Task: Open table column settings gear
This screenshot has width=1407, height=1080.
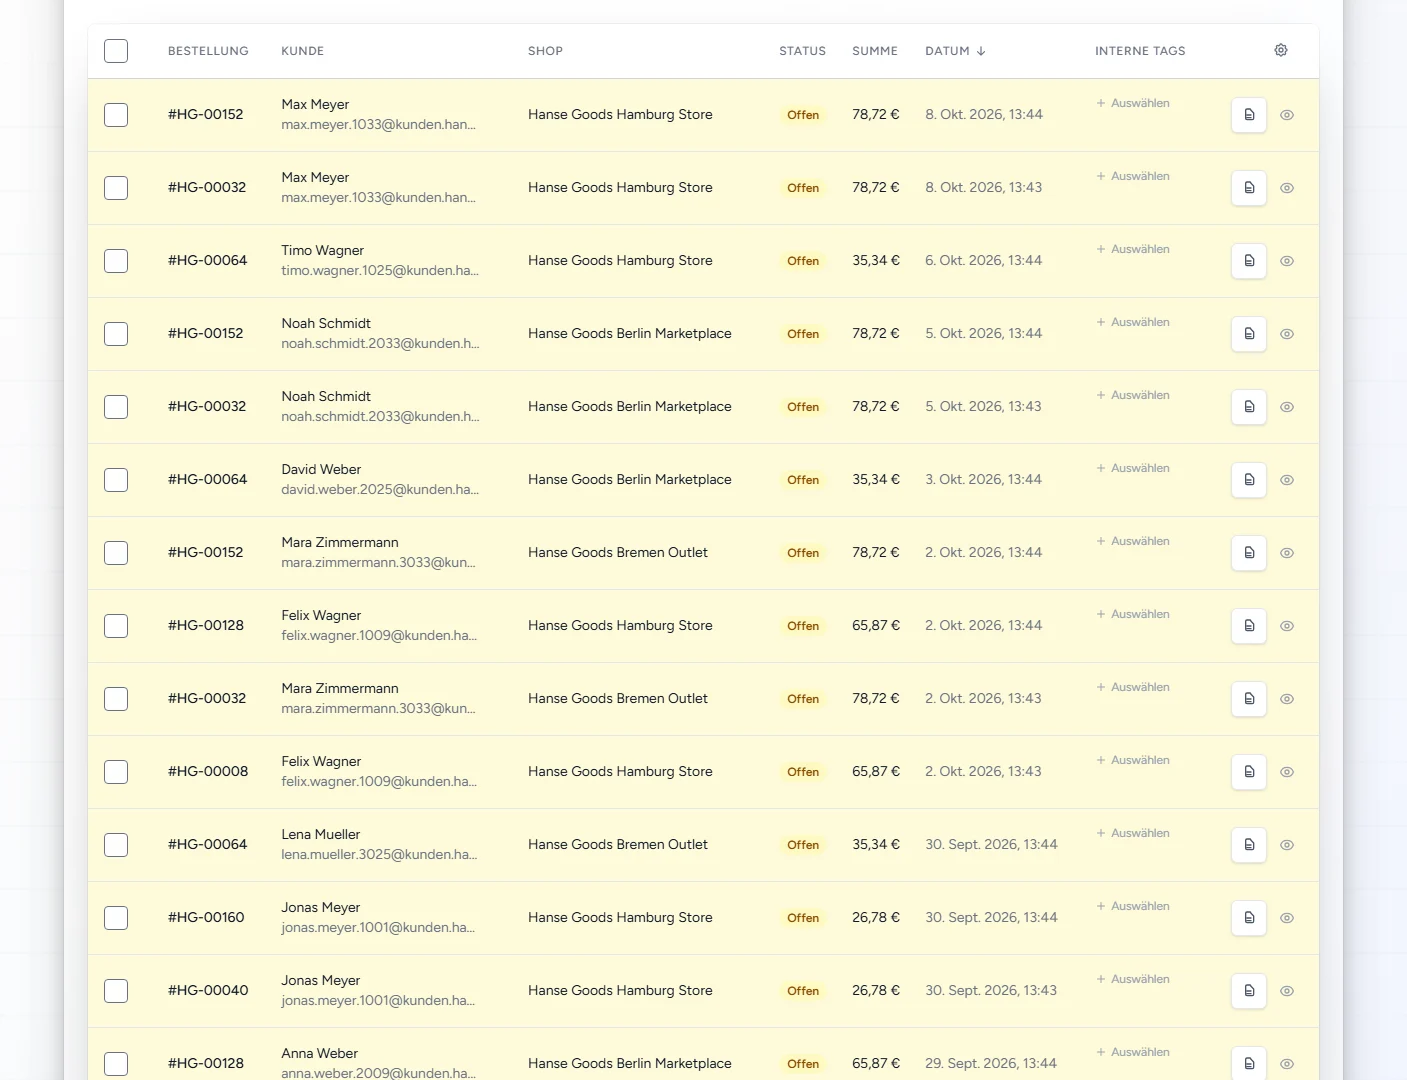Action: click(x=1281, y=50)
